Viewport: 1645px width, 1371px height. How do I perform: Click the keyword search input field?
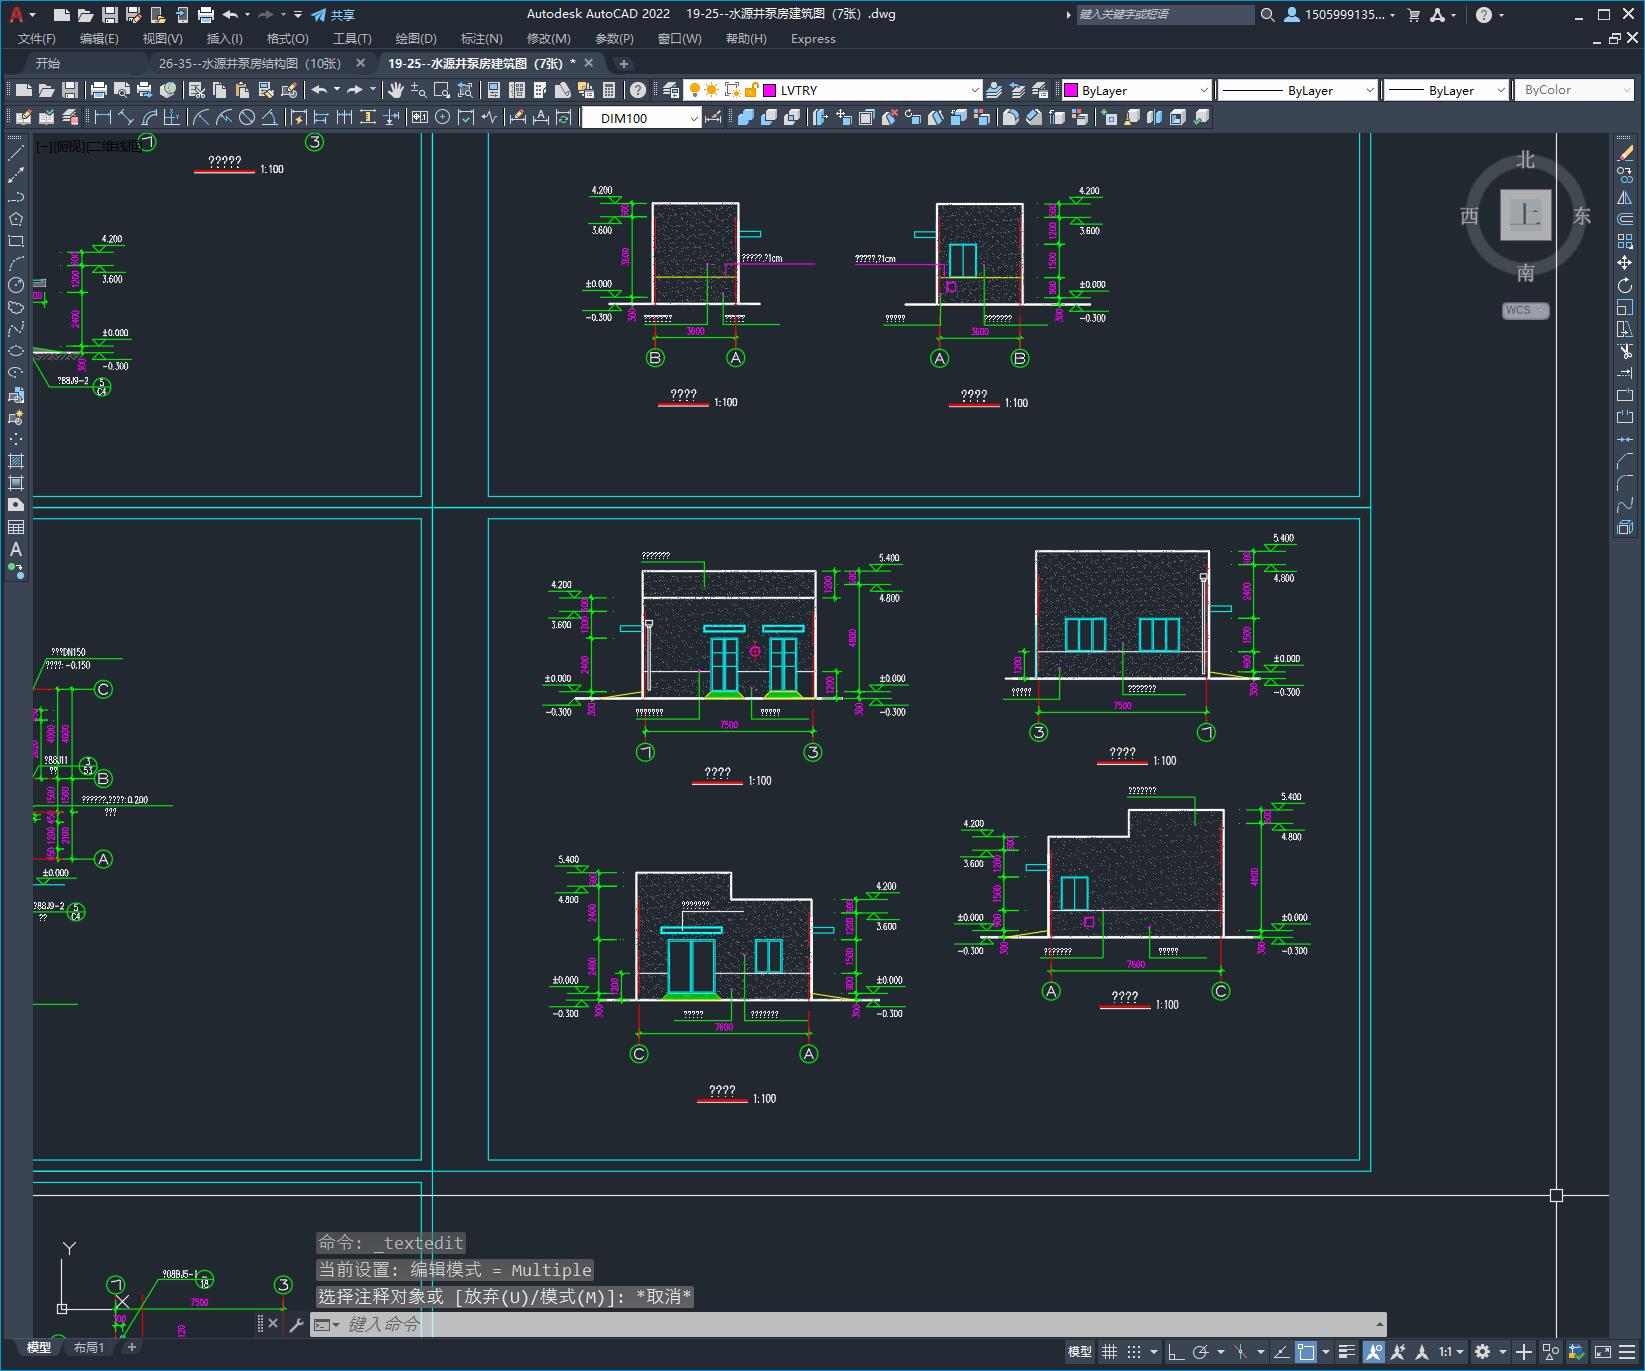point(1165,15)
